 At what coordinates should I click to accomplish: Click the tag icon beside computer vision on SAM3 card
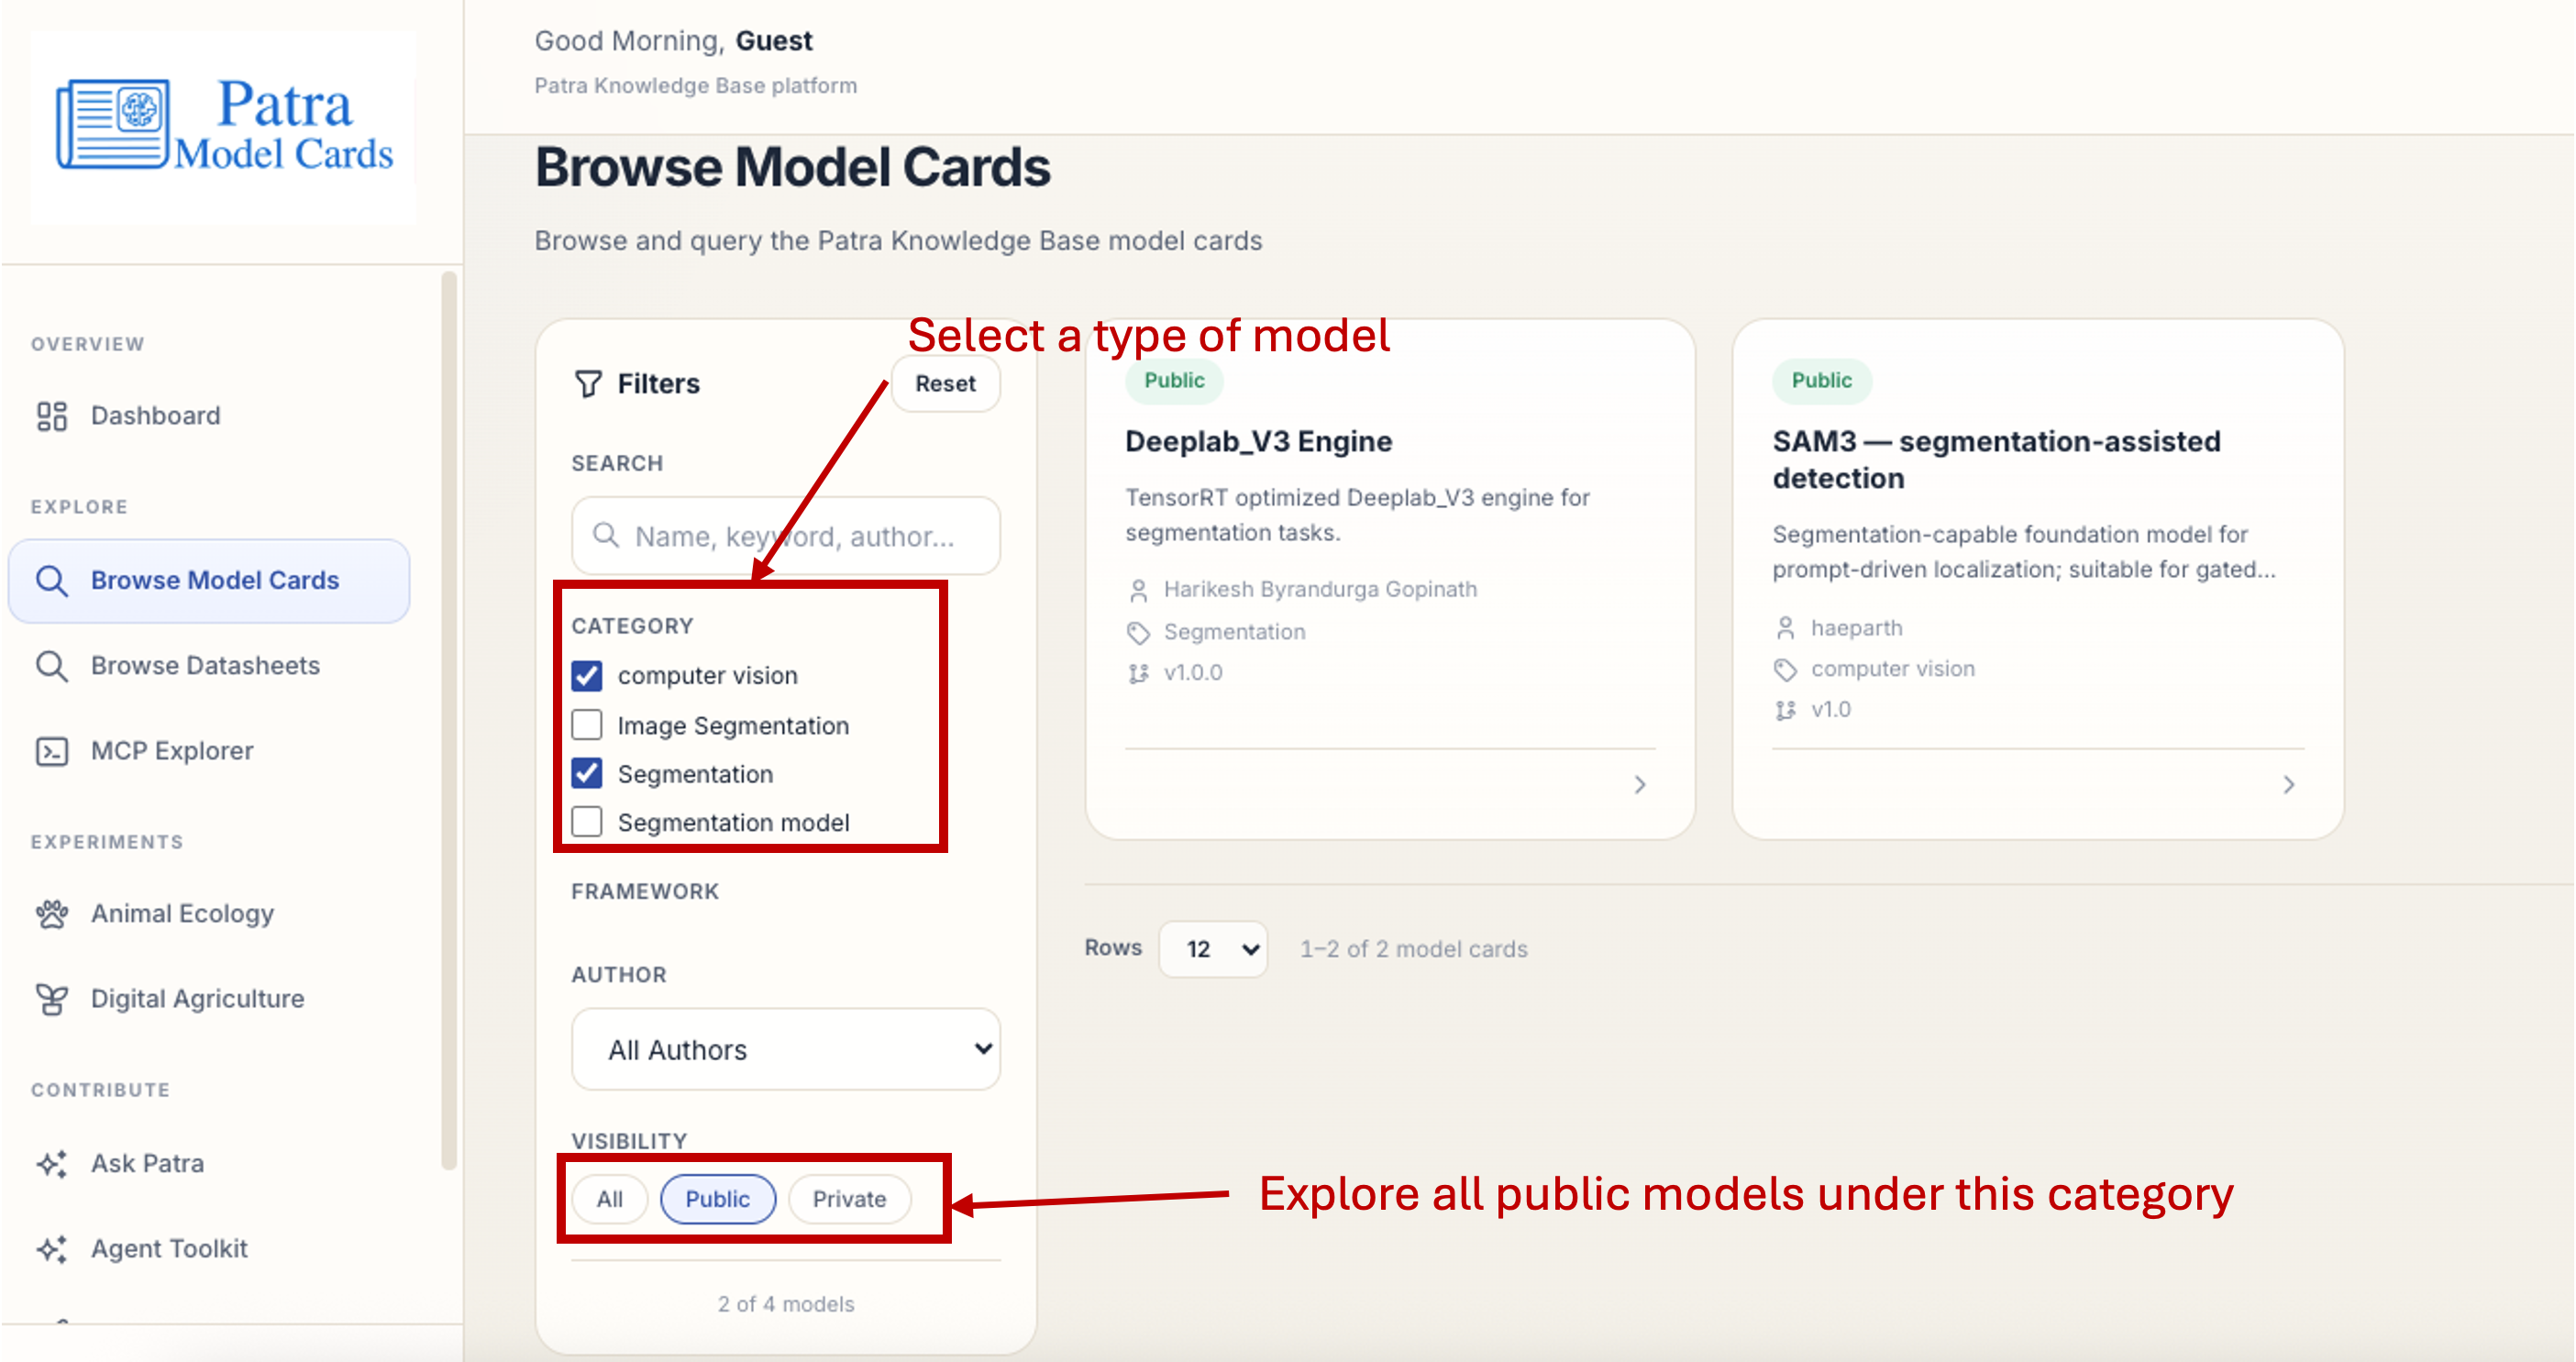point(1785,670)
